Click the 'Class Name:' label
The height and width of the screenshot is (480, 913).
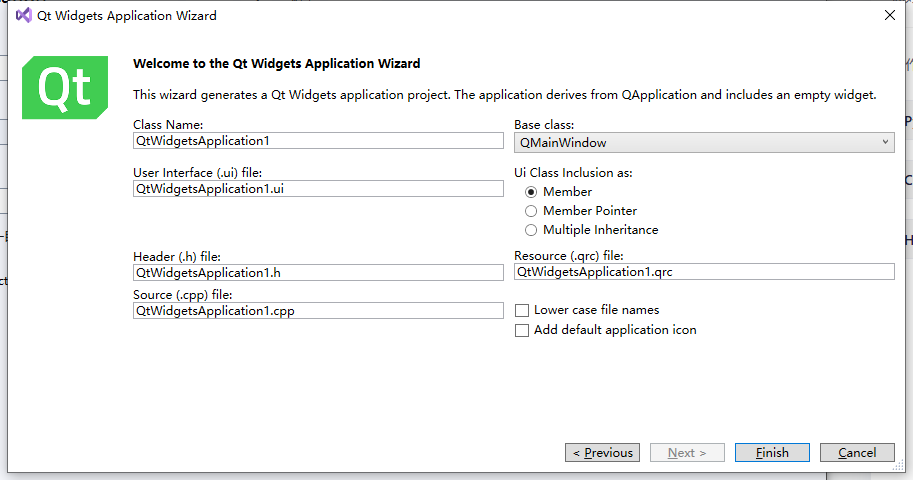168,125
